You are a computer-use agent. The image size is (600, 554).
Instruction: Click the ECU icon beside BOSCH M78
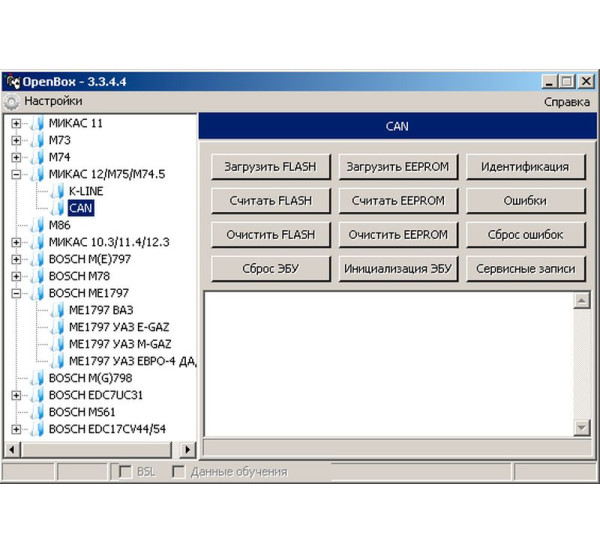(x=37, y=276)
